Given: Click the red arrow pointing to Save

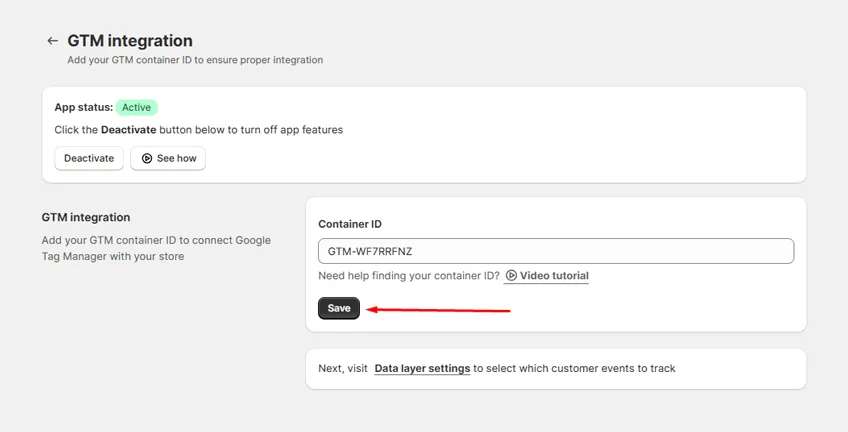Looking at the screenshot, I should pyautogui.click(x=439, y=310).
